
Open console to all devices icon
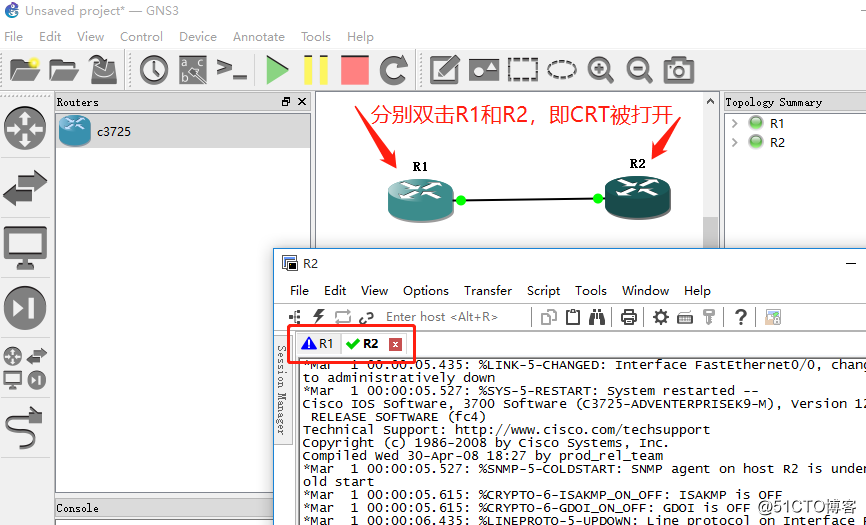point(231,70)
